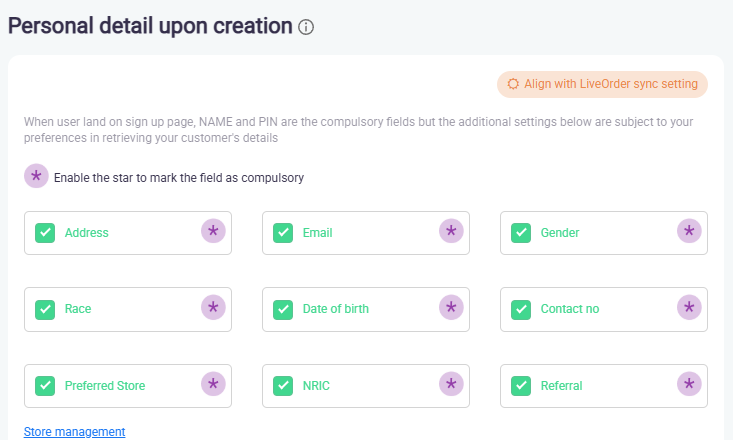Untick the Contact no checkbox
This screenshot has width=733, height=440.
click(x=521, y=309)
